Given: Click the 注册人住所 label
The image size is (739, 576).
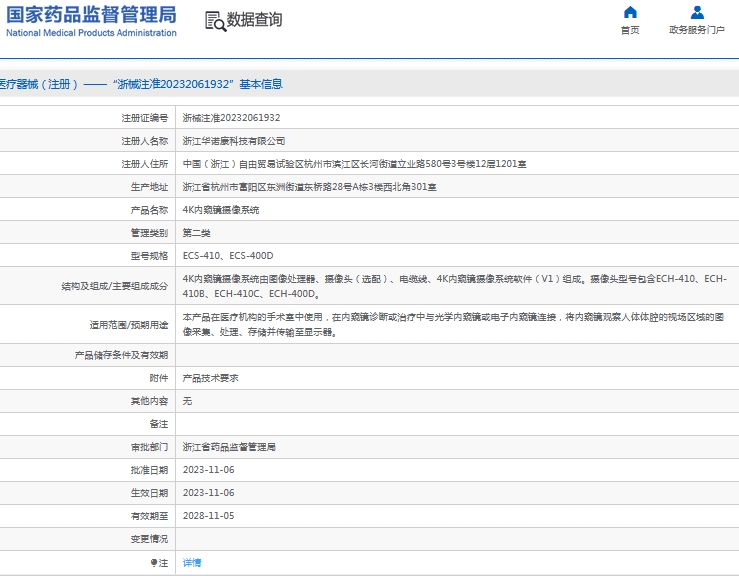Looking at the screenshot, I should [x=145, y=164].
